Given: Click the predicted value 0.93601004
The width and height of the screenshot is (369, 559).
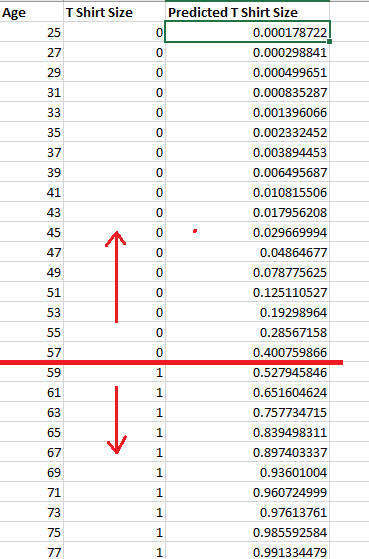Looking at the screenshot, I should click(247, 472).
